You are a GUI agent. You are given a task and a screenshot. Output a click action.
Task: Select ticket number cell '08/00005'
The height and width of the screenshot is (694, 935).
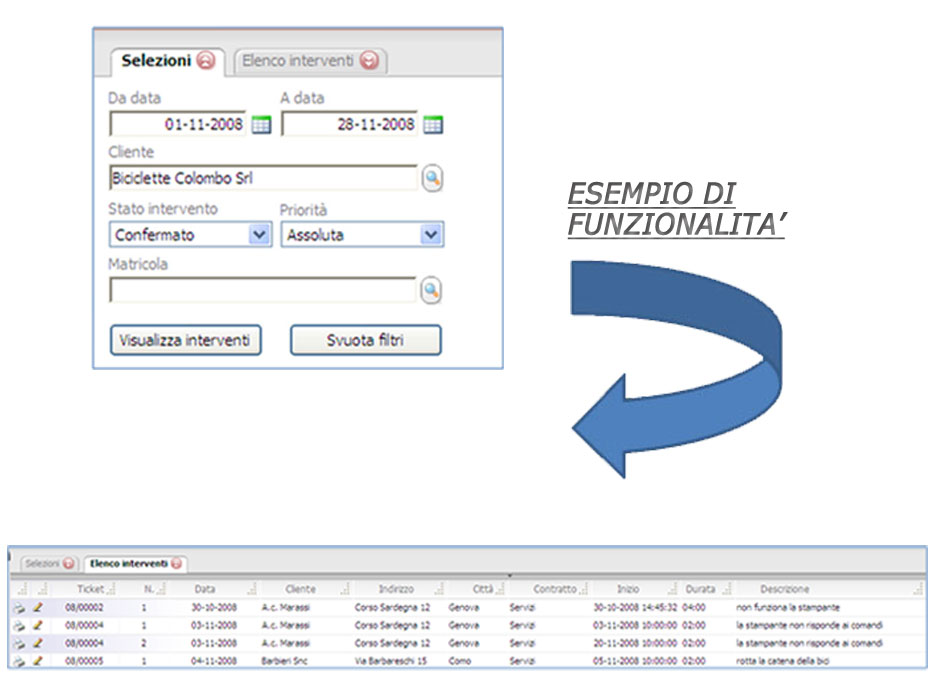pyautogui.click(x=84, y=661)
